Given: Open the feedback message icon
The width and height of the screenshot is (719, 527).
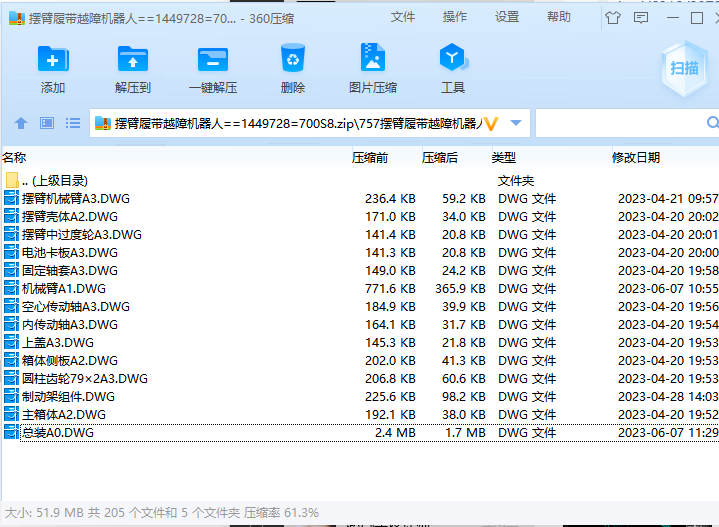Looking at the screenshot, I should (641, 18).
